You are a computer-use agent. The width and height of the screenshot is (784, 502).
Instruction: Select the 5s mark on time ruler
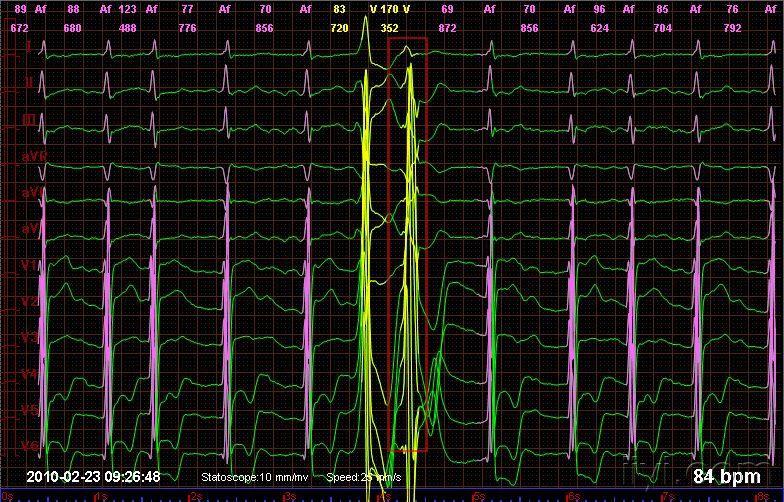coord(477,498)
